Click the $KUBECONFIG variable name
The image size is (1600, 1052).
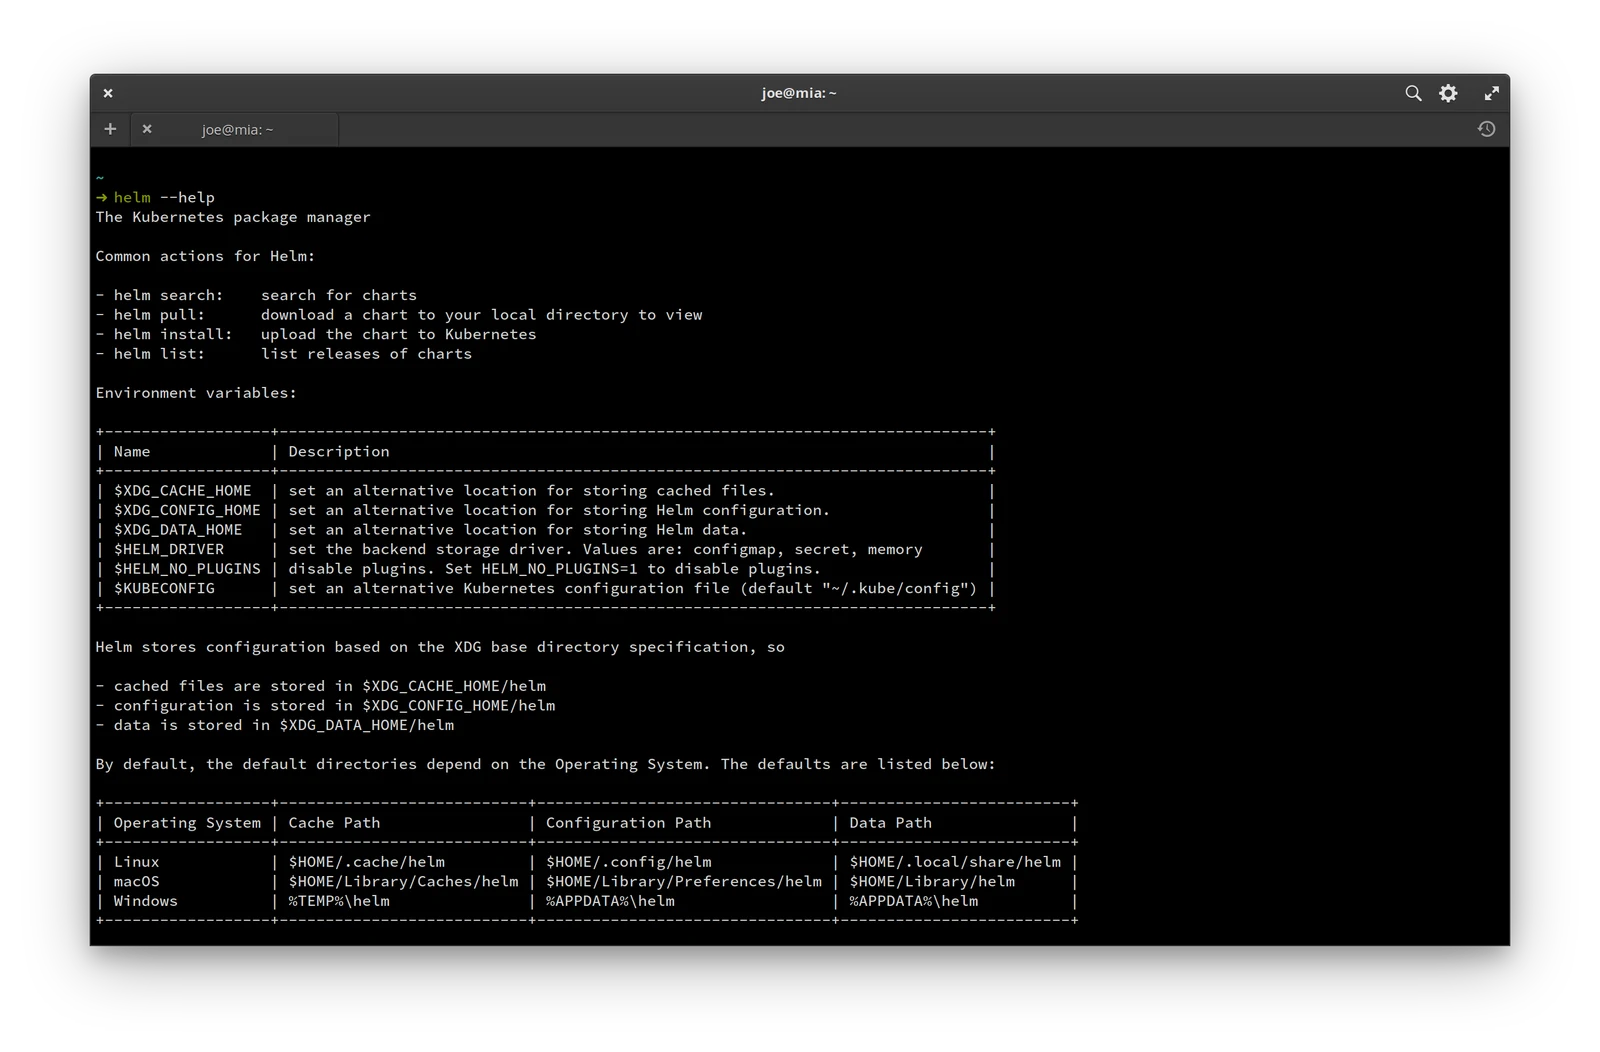(x=164, y=589)
